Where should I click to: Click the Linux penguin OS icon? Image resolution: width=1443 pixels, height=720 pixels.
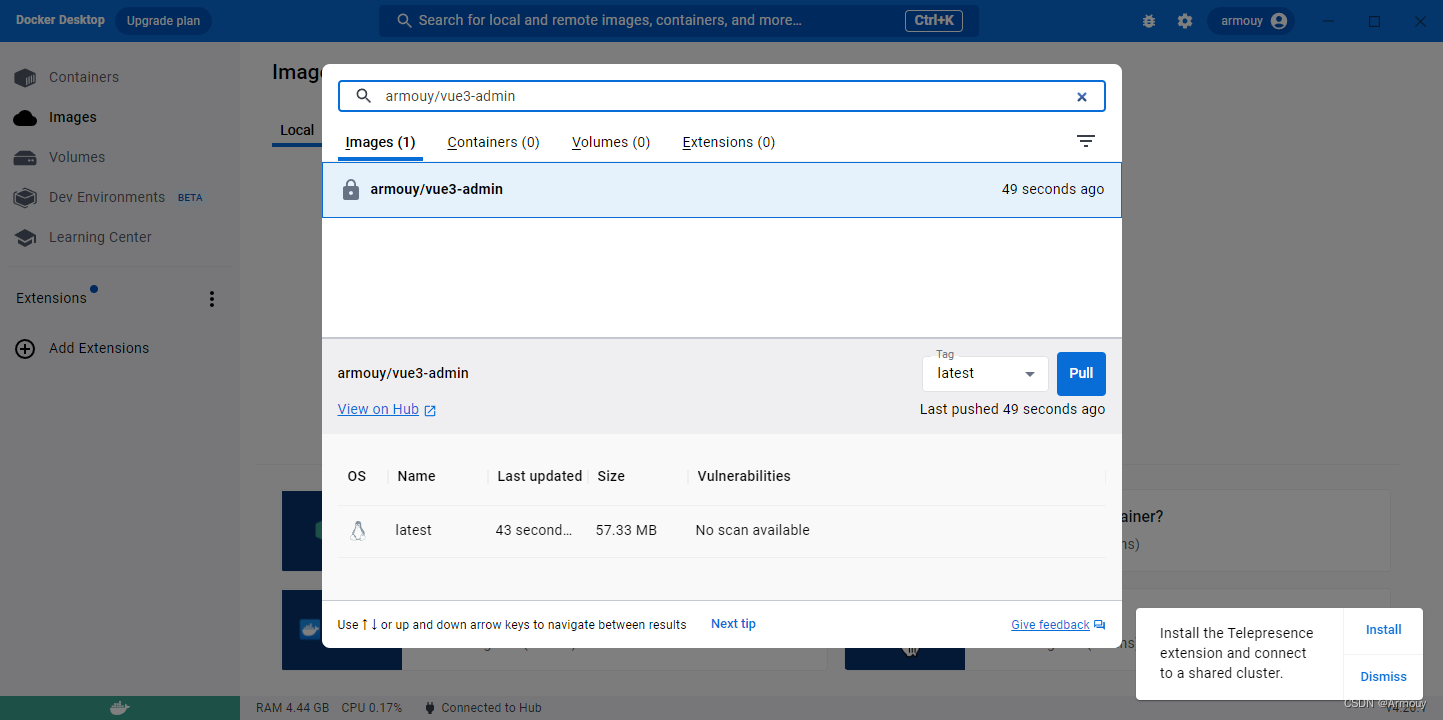(358, 530)
